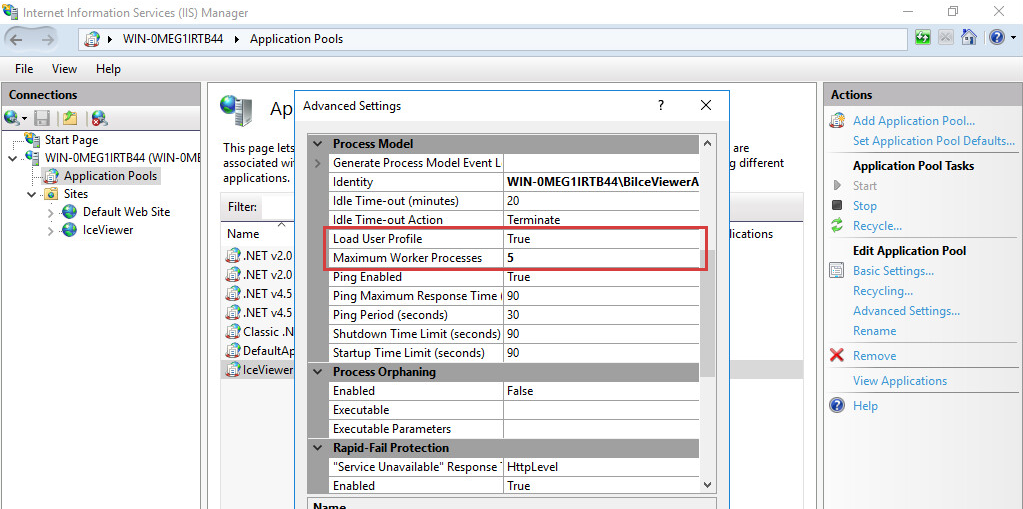Image resolution: width=1023 pixels, height=509 pixels.
Task: Click the Basic Settings icon in Actions
Action: [837, 271]
